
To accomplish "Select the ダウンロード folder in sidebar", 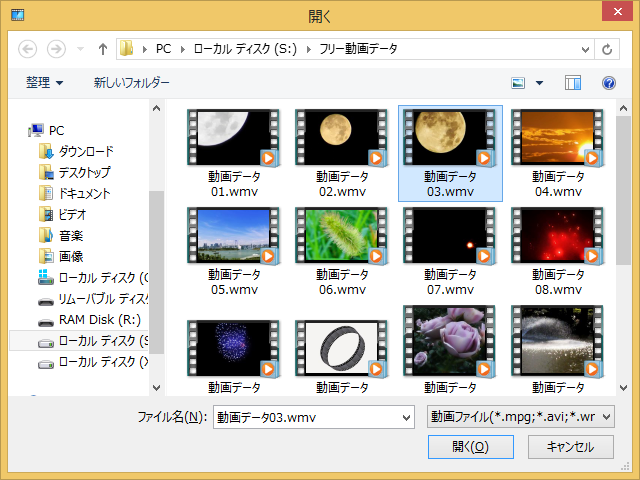I will (x=85, y=151).
